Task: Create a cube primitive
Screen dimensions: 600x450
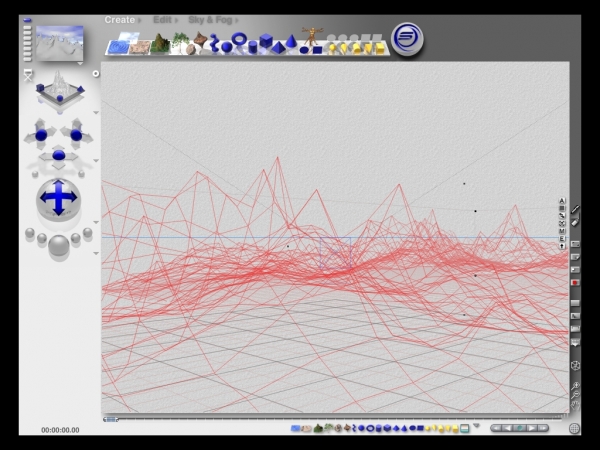Action: pyautogui.click(x=266, y=40)
